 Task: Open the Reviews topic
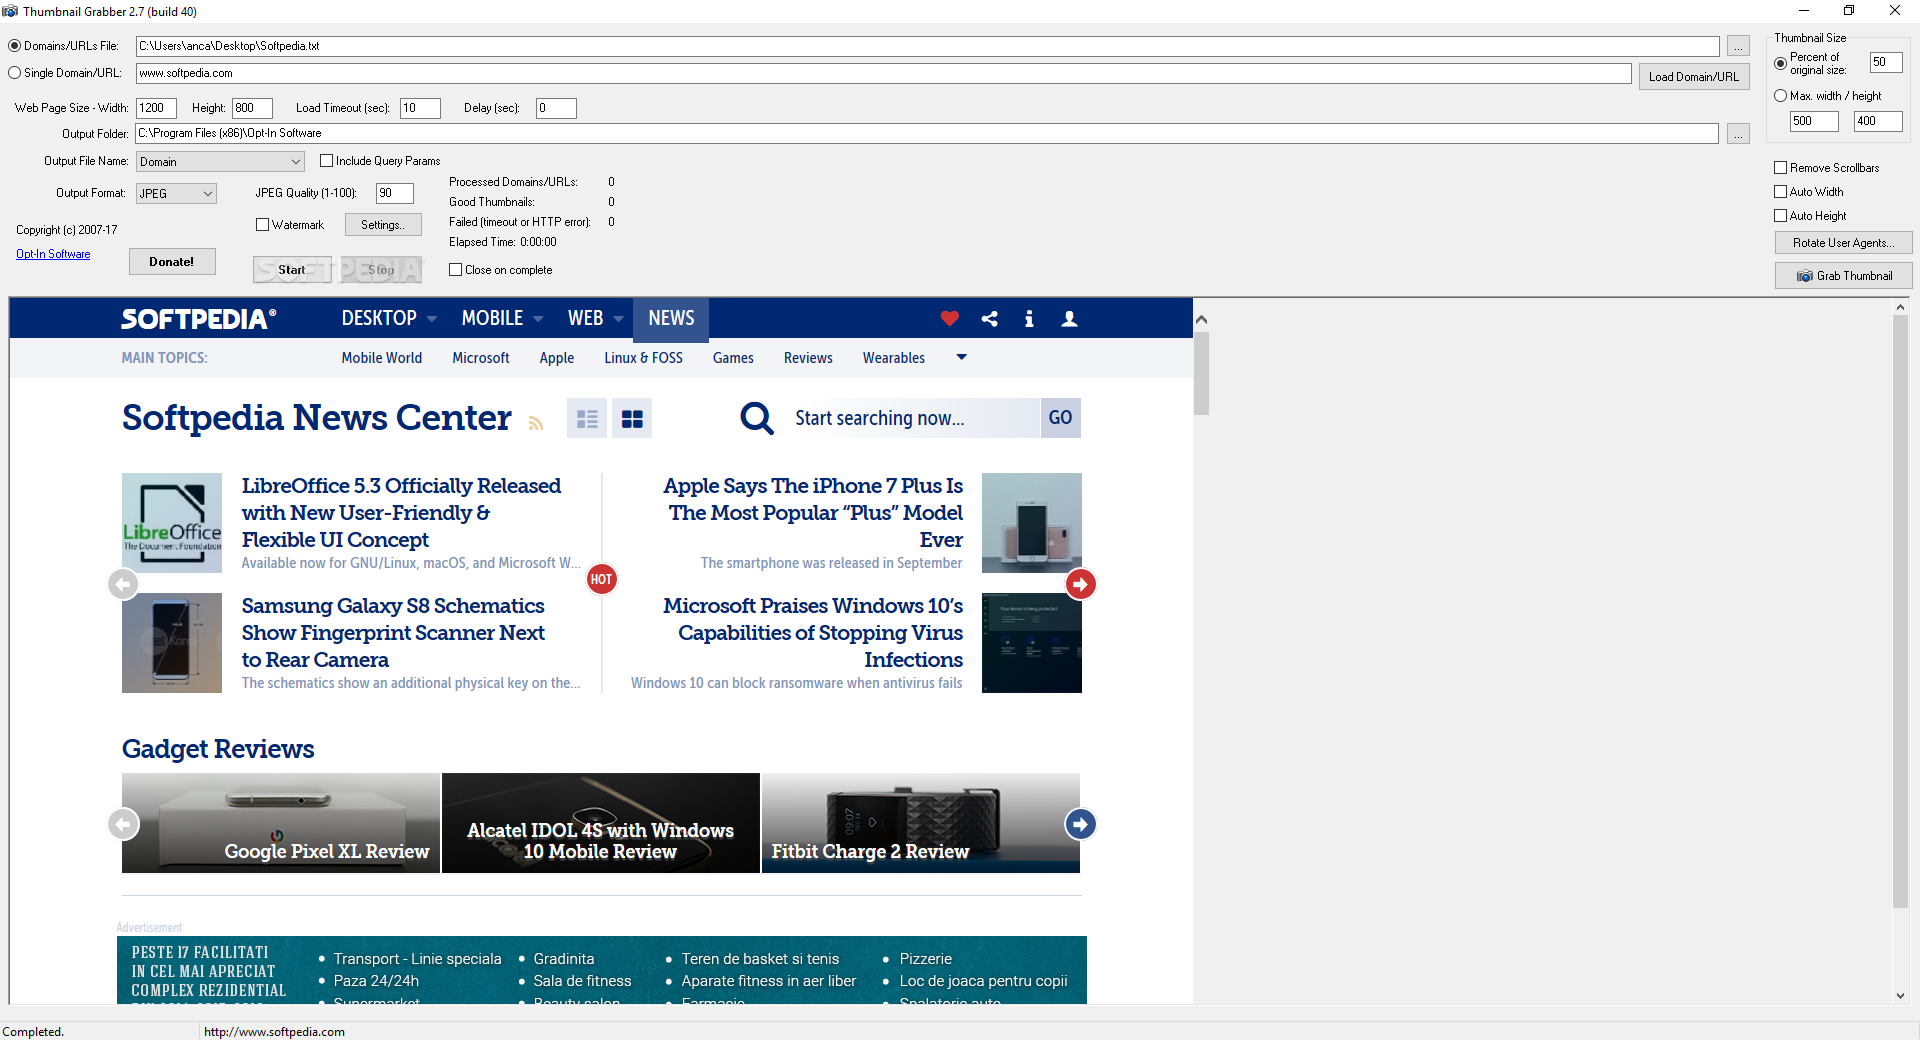click(808, 358)
